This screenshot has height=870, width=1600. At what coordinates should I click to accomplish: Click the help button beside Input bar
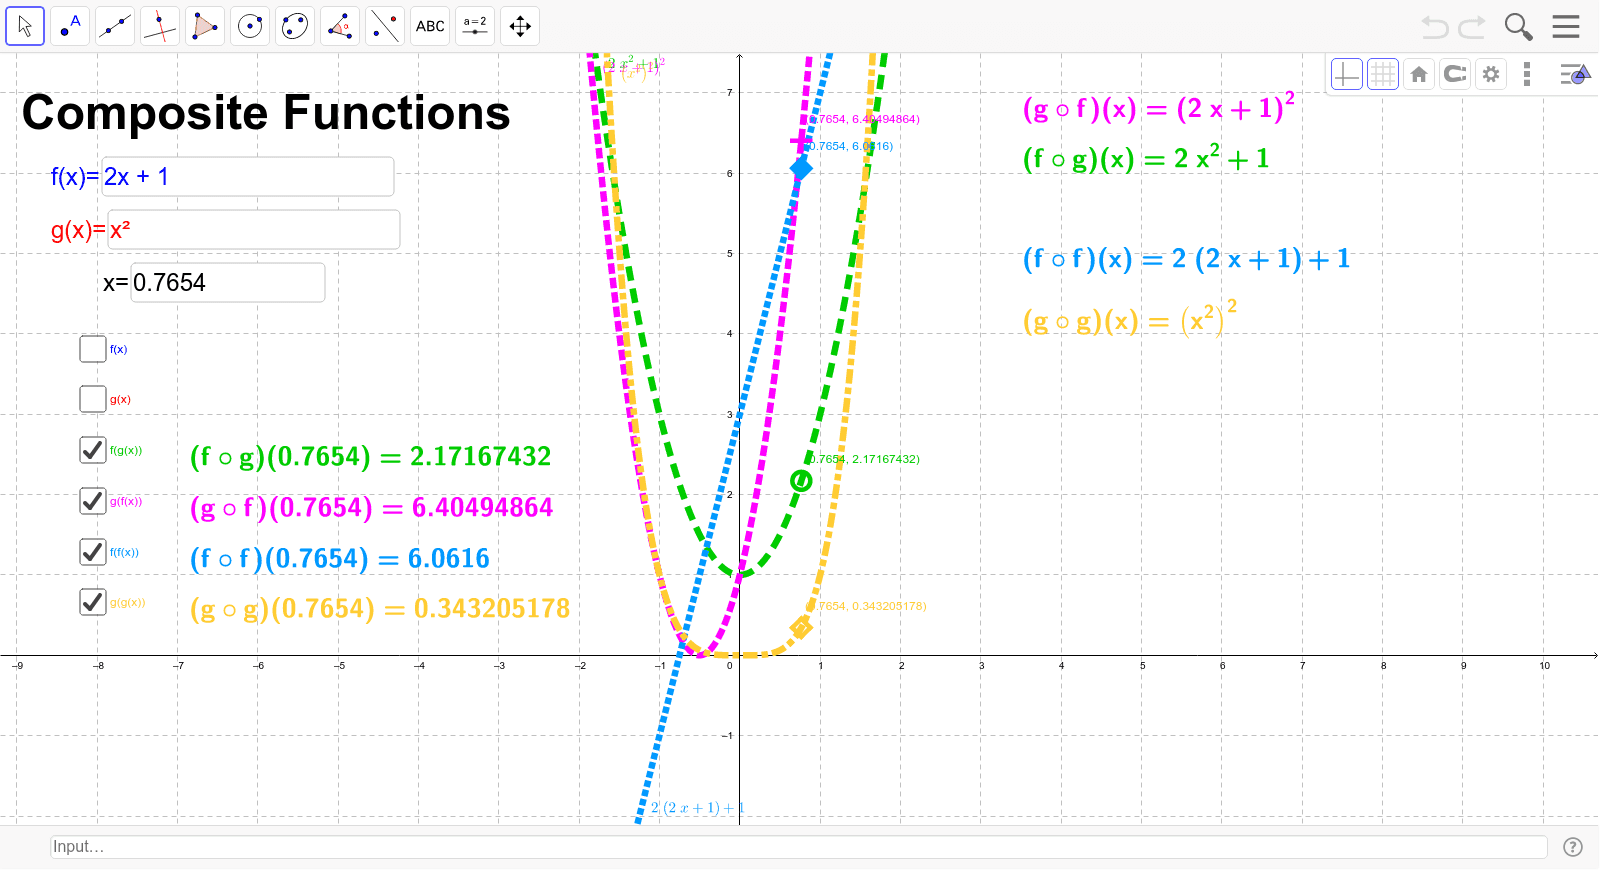click(1573, 847)
